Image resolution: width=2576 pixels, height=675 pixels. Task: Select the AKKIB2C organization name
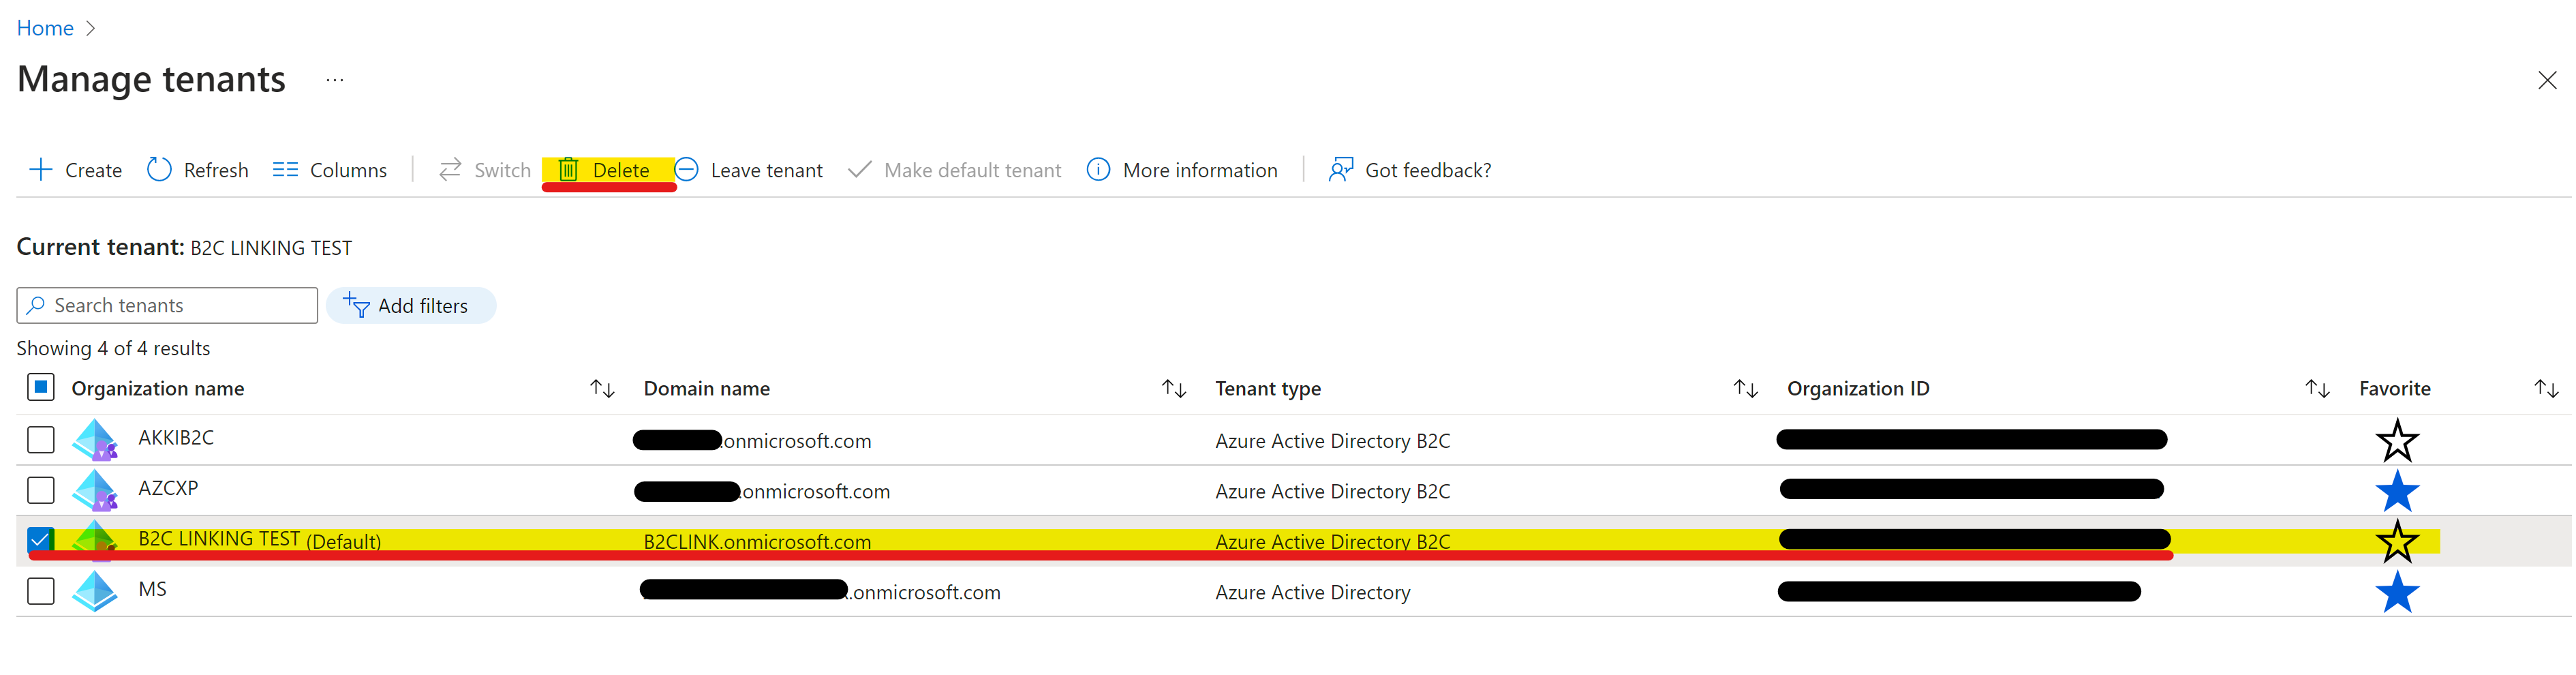[x=176, y=438]
